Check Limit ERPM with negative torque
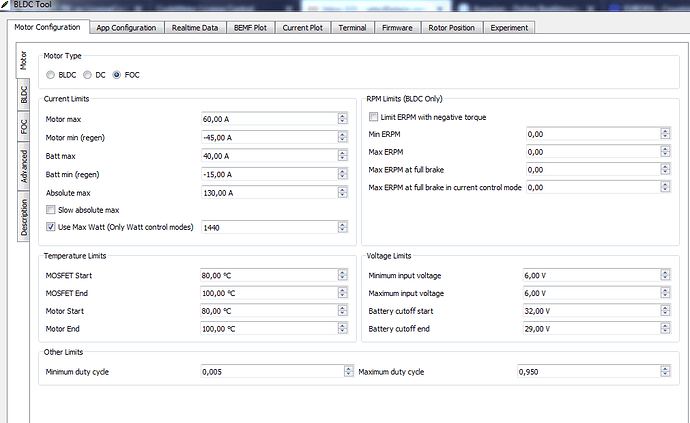The width and height of the screenshot is (690, 423). (x=374, y=117)
